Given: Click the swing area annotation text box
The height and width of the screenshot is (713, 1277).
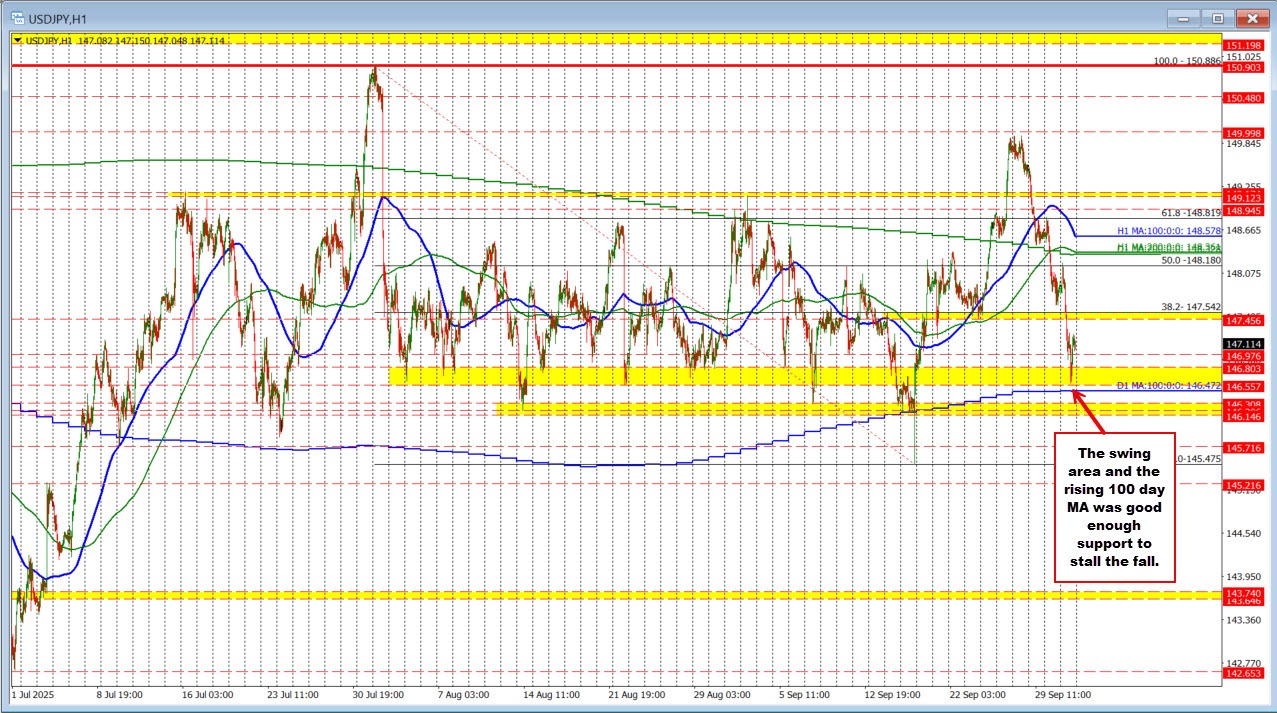Looking at the screenshot, I should [x=1115, y=506].
